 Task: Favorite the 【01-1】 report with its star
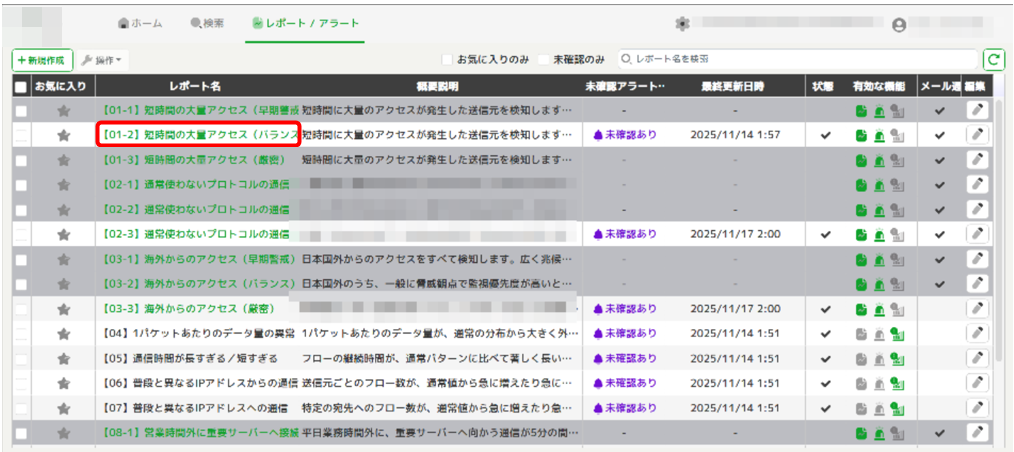(x=63, y=111)
